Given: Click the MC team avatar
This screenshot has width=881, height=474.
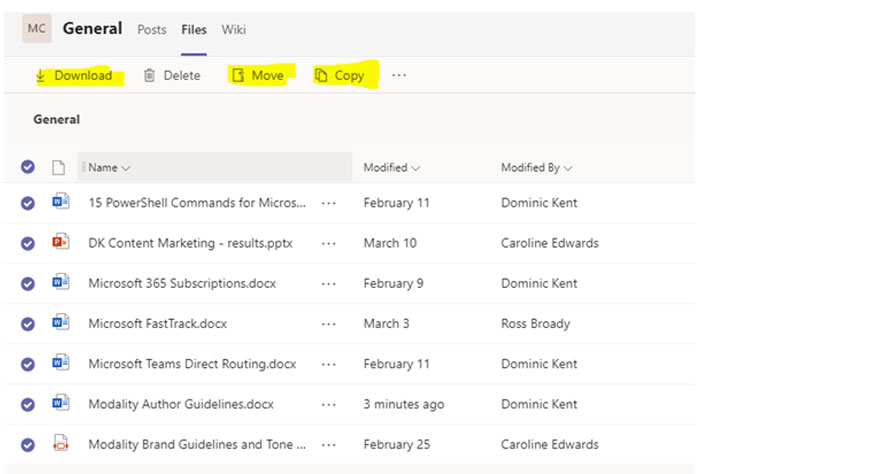Looking at the screenshot, I should (x=37, y=29).
